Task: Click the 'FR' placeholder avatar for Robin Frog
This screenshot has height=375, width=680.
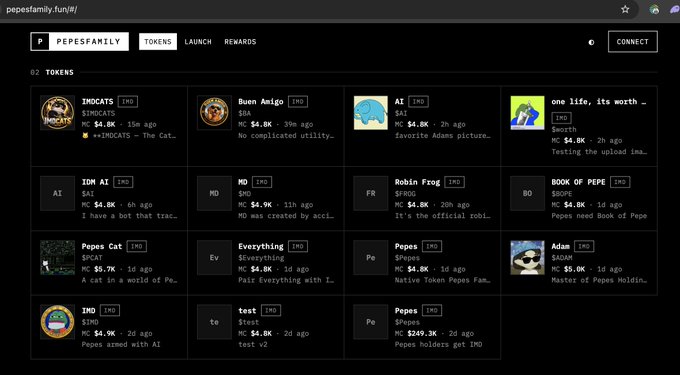Action: coord(371,193)
